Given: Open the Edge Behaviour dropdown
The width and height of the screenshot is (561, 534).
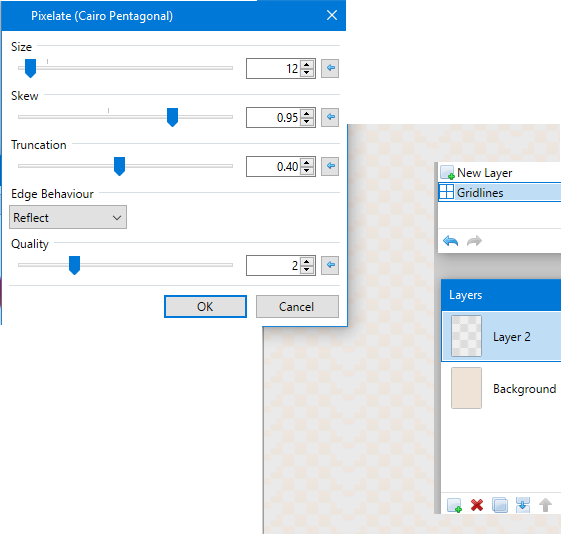Looking at the screenshot, I should click(68, 217).
